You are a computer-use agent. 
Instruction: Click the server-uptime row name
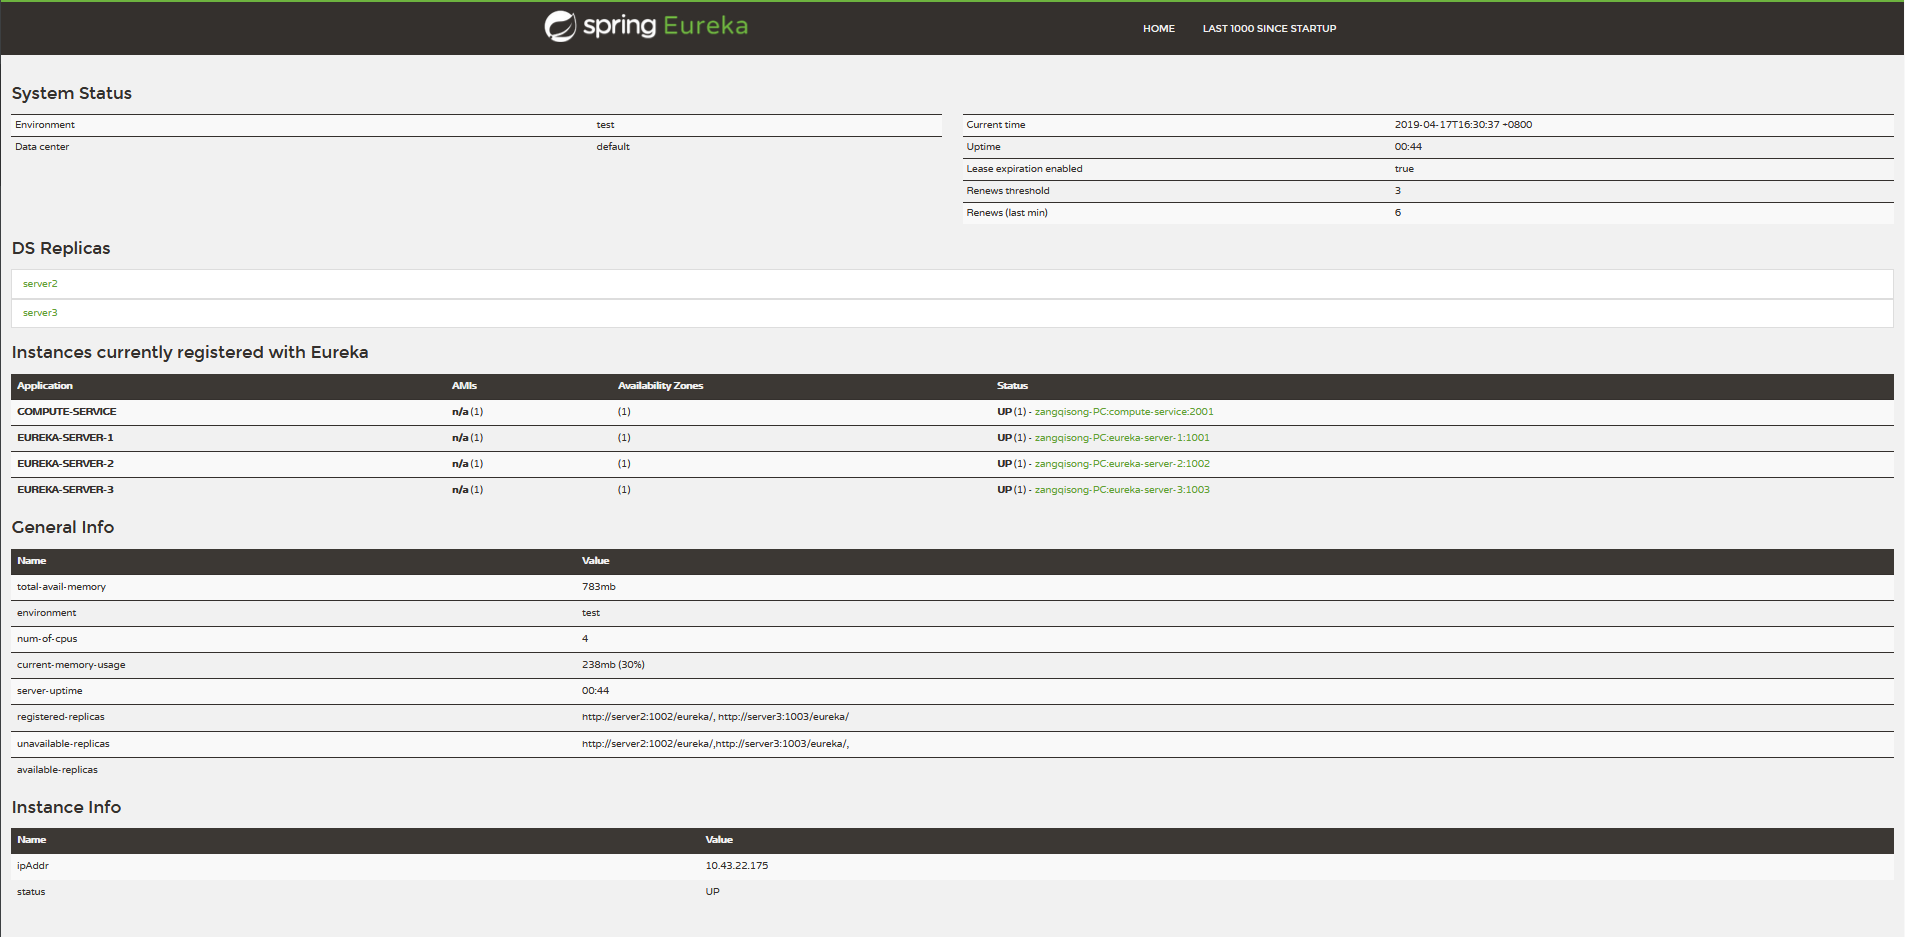point(50,691)
